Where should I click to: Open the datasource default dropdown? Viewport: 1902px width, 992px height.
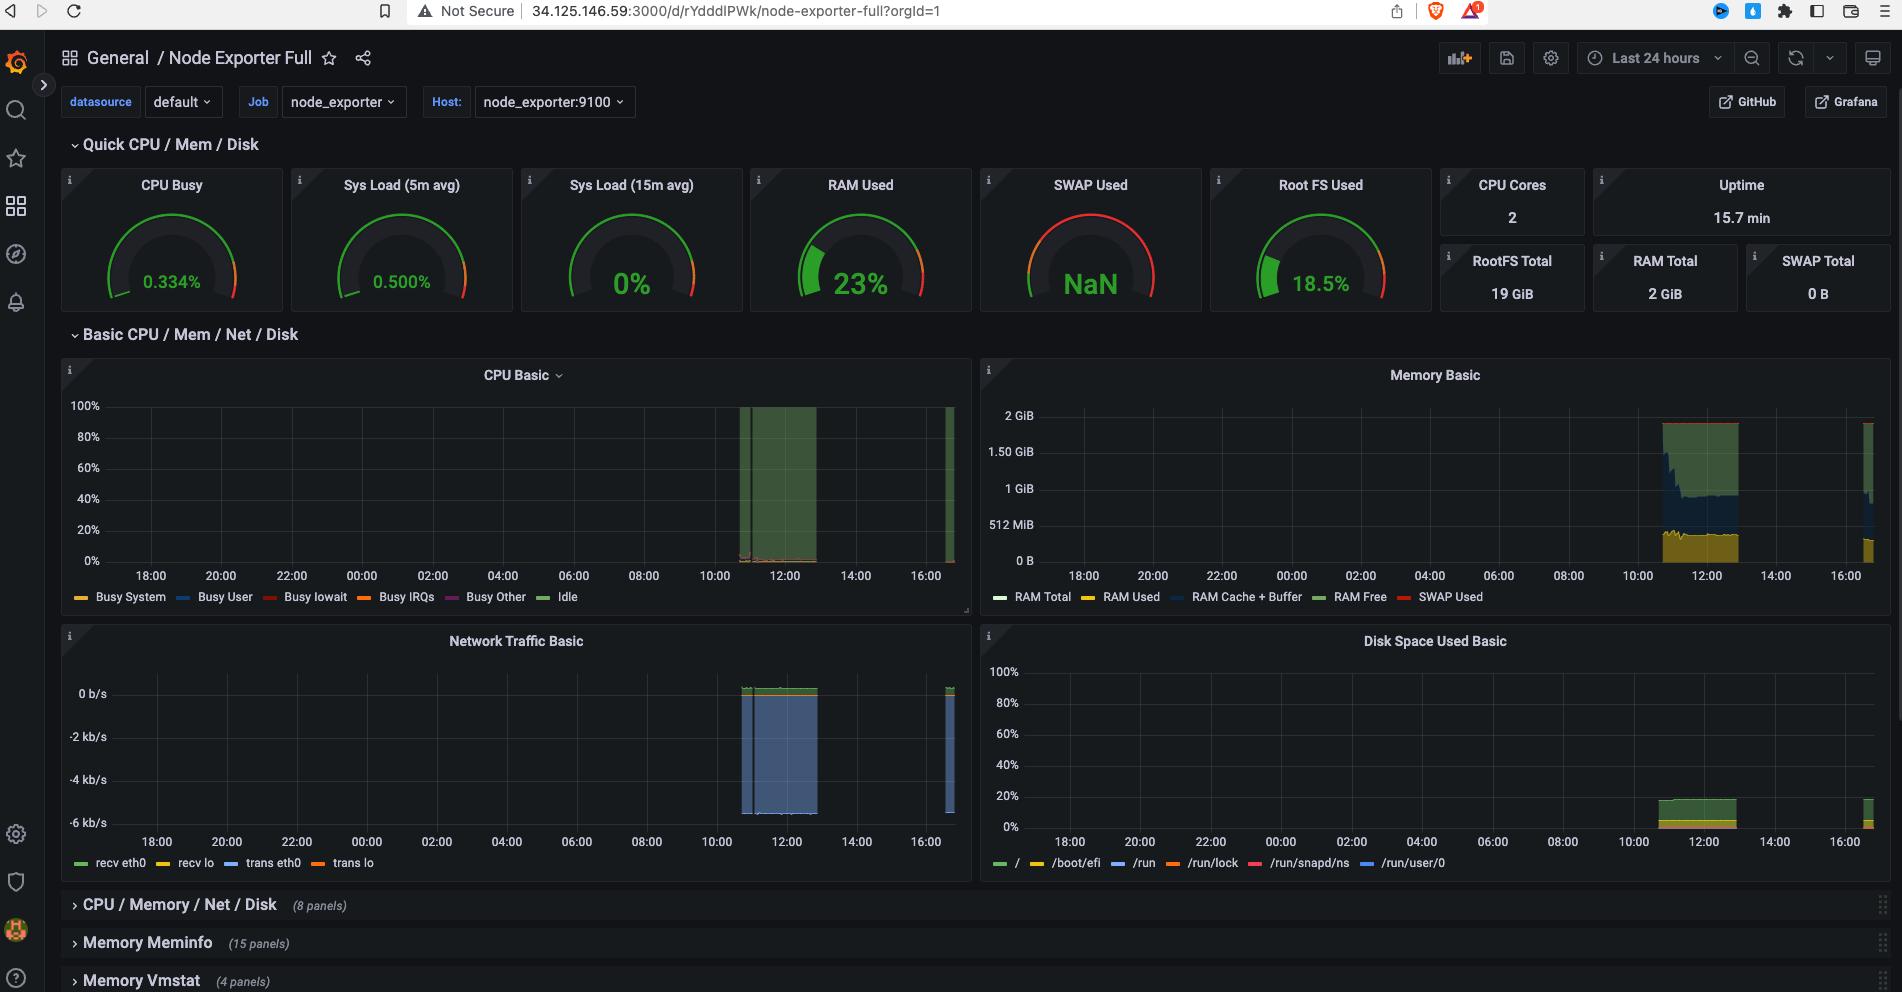(x=183, y=101)
